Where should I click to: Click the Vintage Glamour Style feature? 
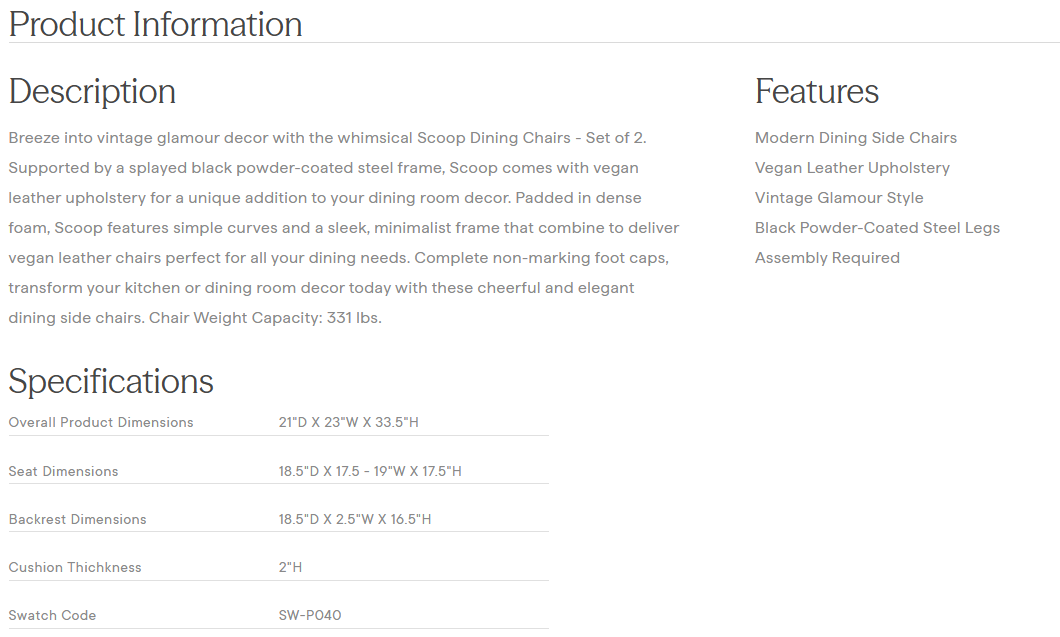[839, 198]
